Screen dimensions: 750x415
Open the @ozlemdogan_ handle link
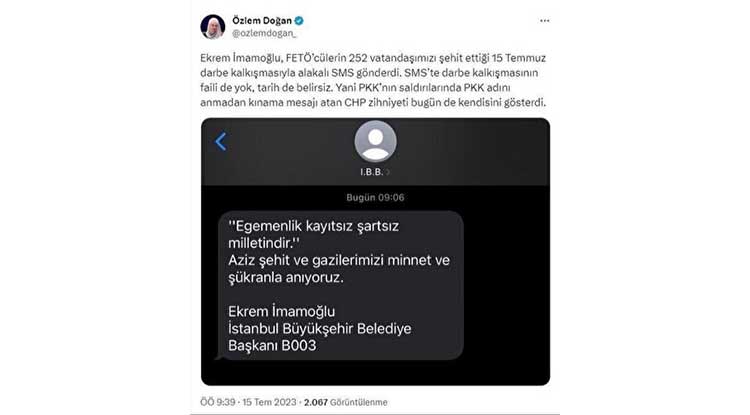pyautogui.click(x=264, y=33)
